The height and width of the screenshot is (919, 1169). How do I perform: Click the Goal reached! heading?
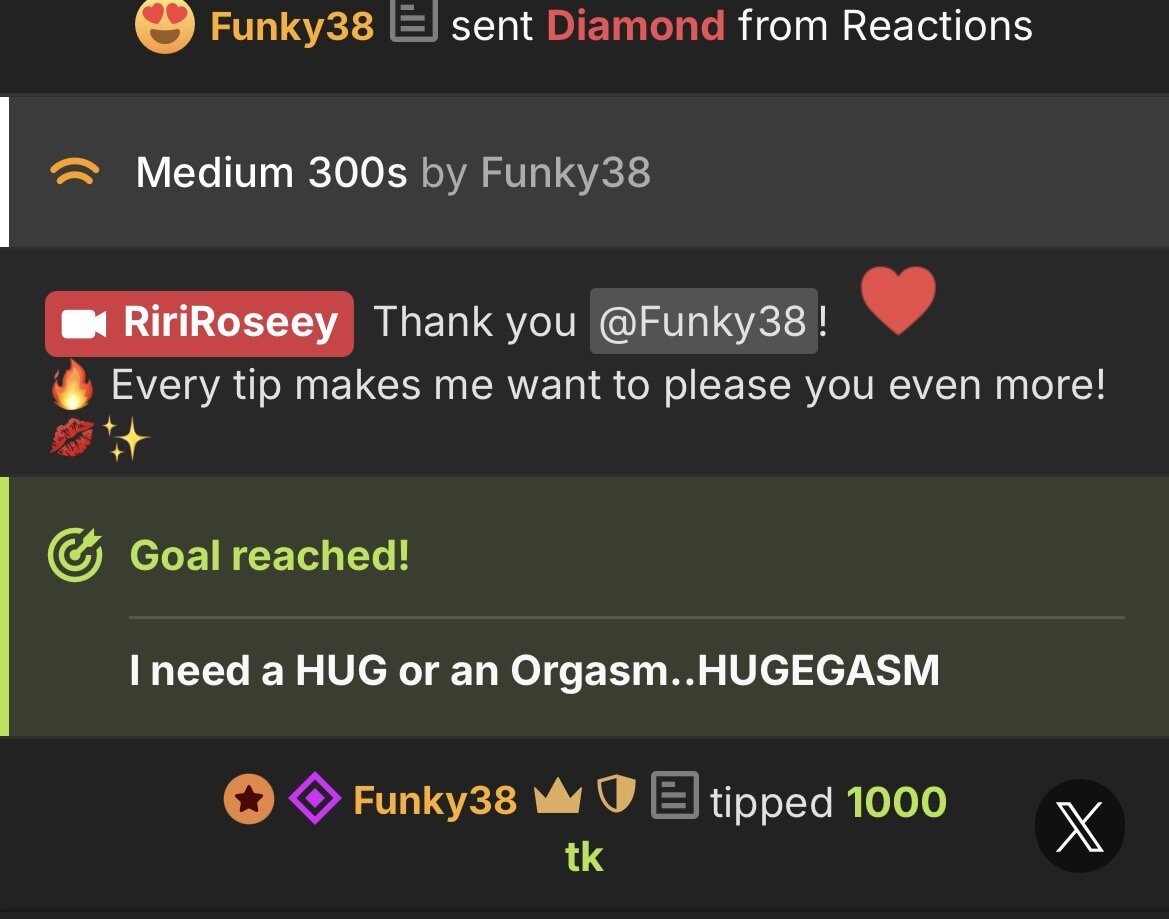coord(270,555)
